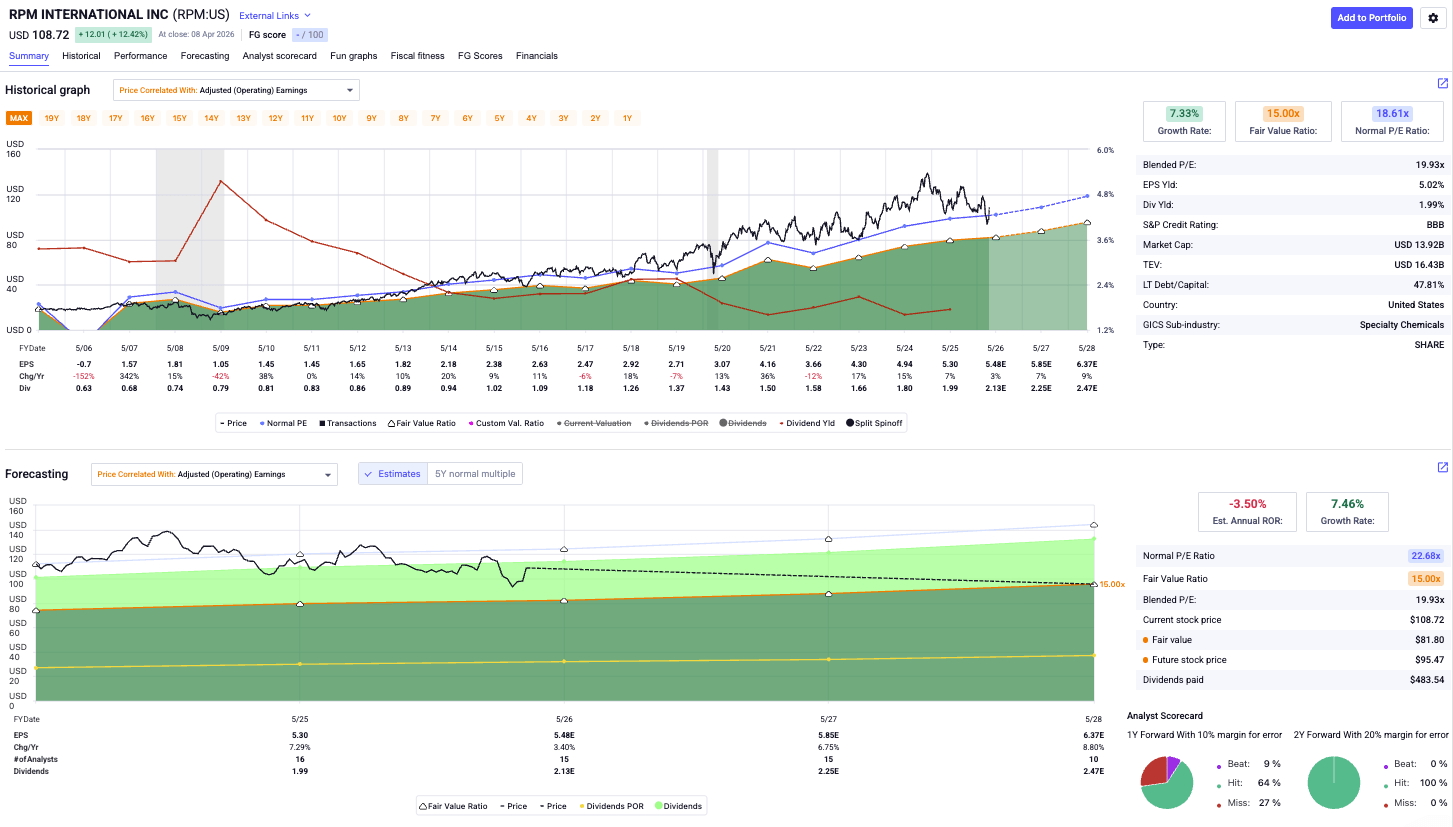This screenshot has height=827, width=1453.
Task: Click the 1Y Forward scorecard pie chart
Action: [x=1166, y=782]
